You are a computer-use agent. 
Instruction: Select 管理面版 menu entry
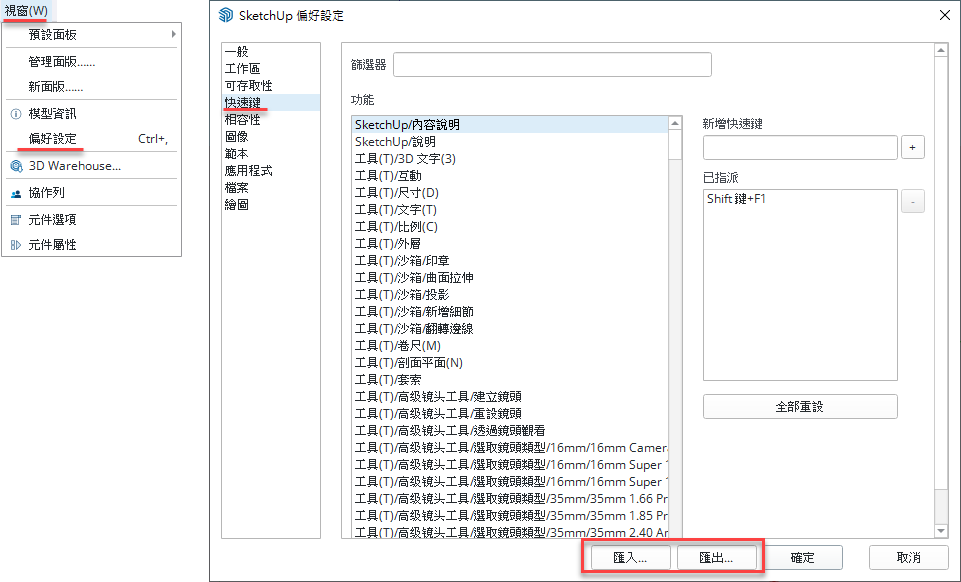[62, 61]
